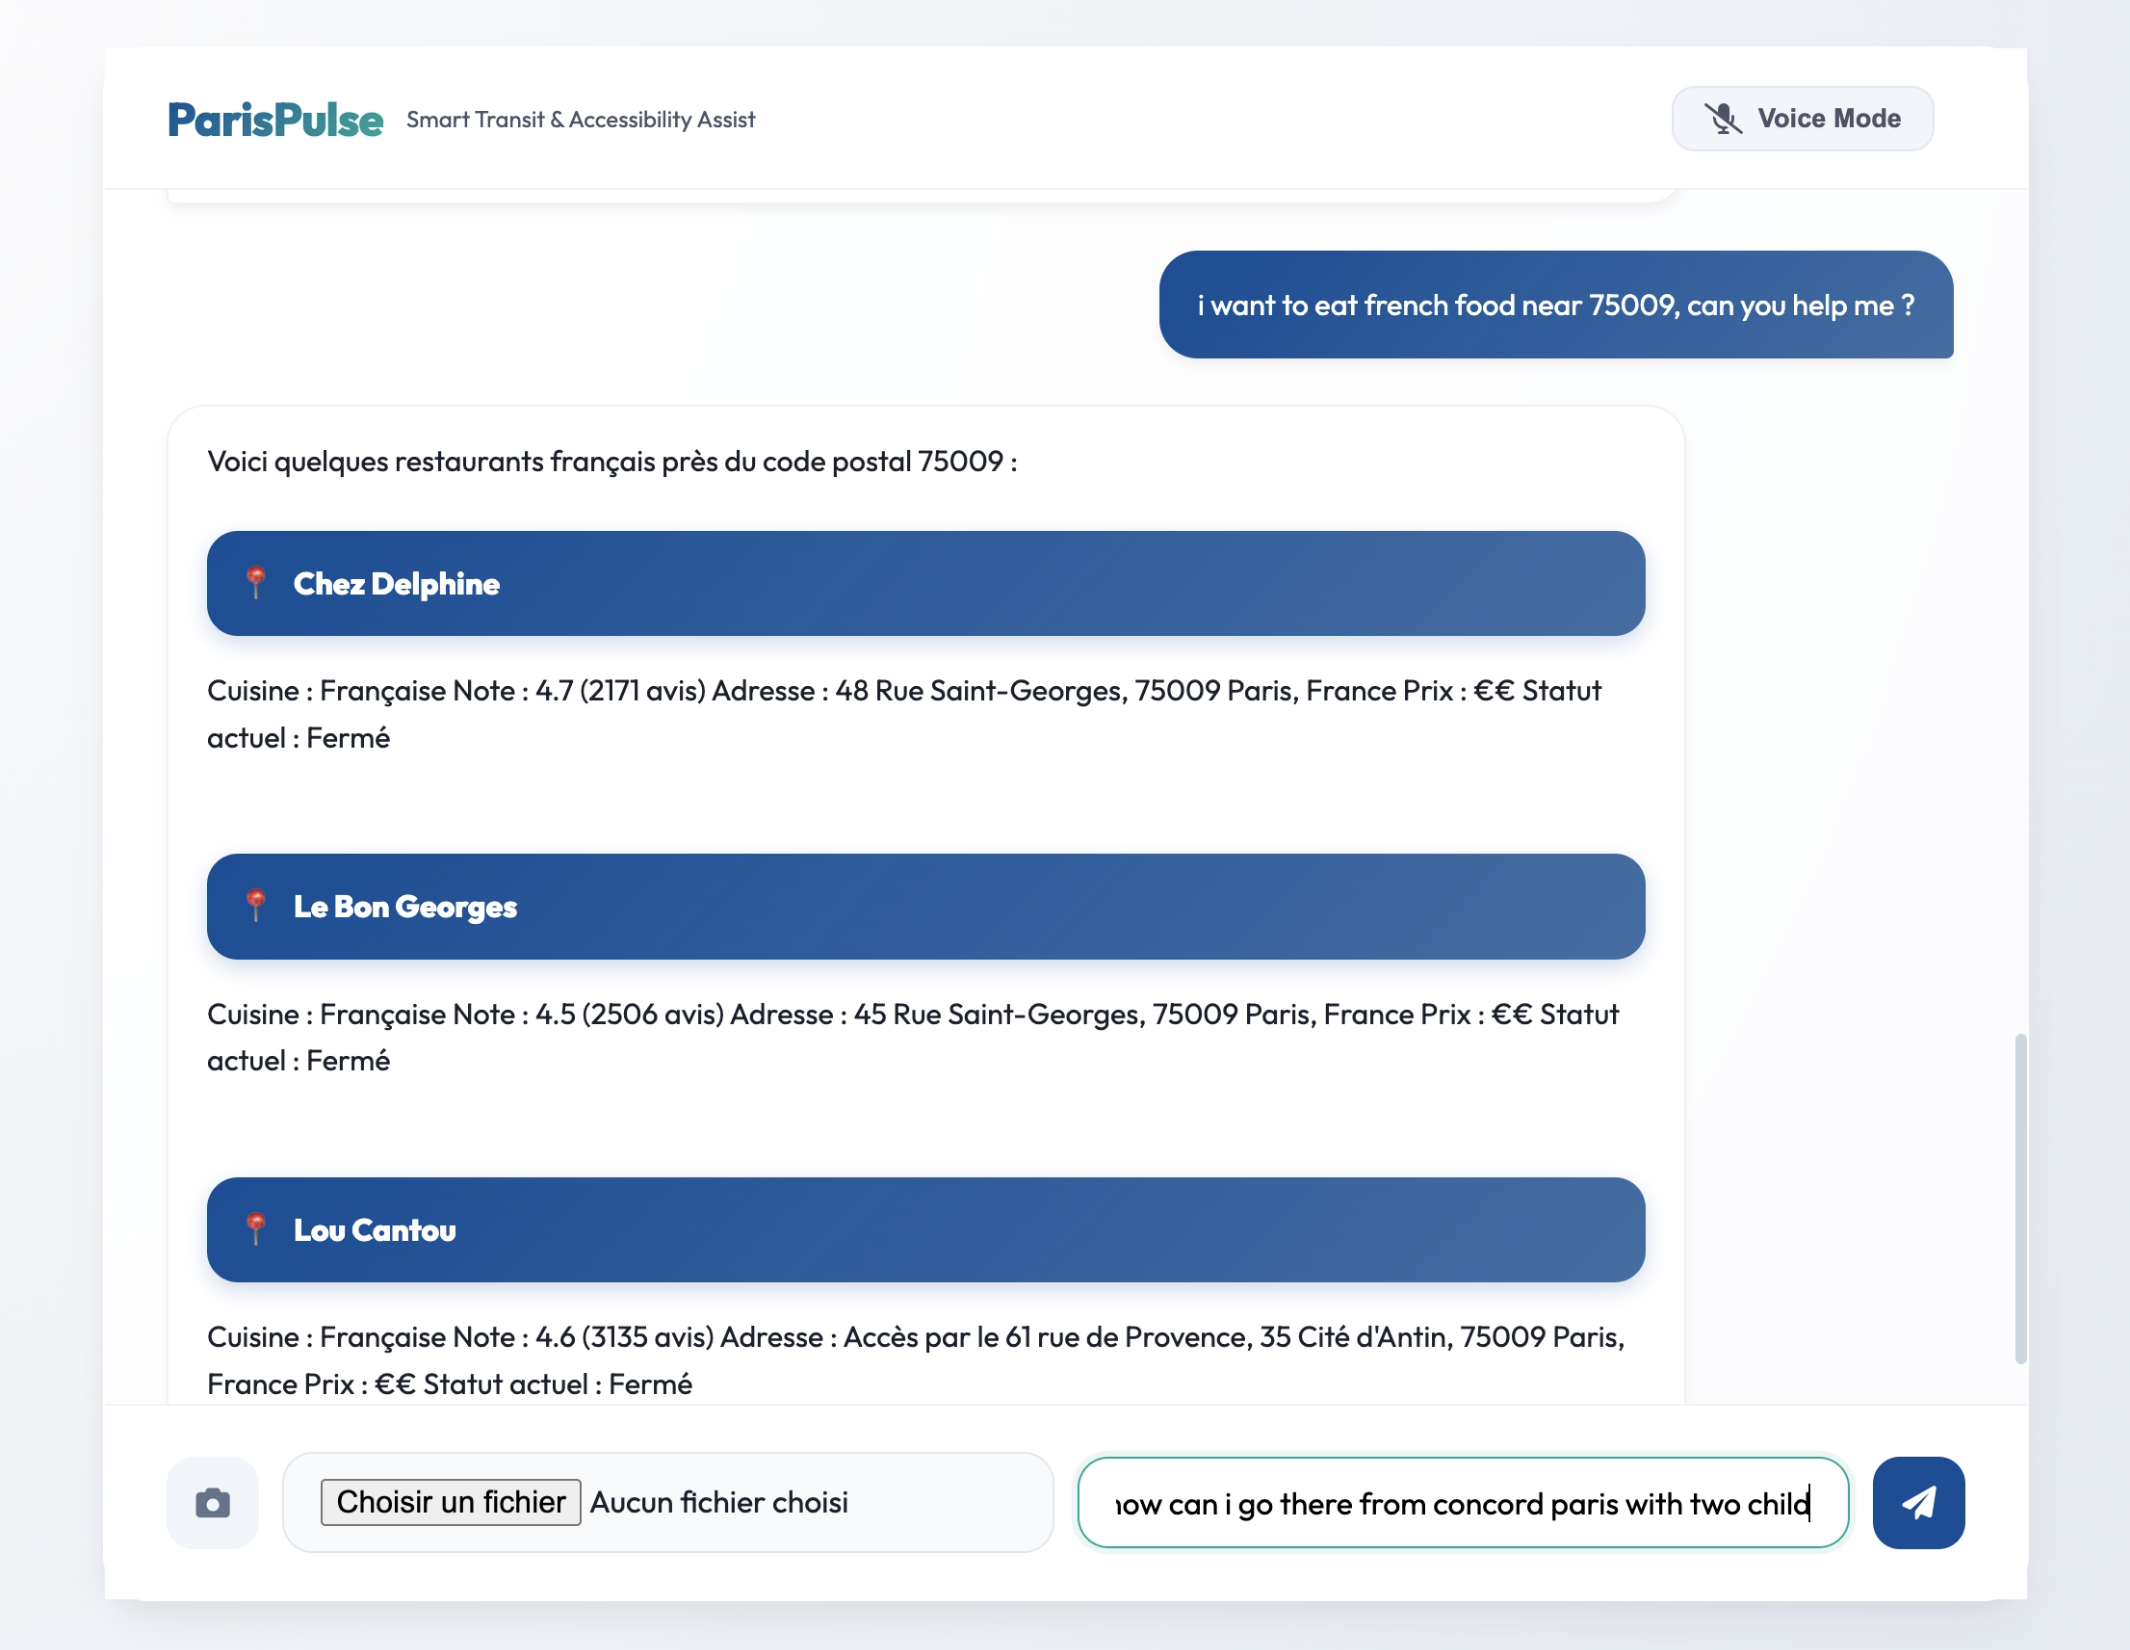2130x1650 pixels.
Task: Click the chat vertical scrollbar thumb
Action: (x=2019, y=1198)
